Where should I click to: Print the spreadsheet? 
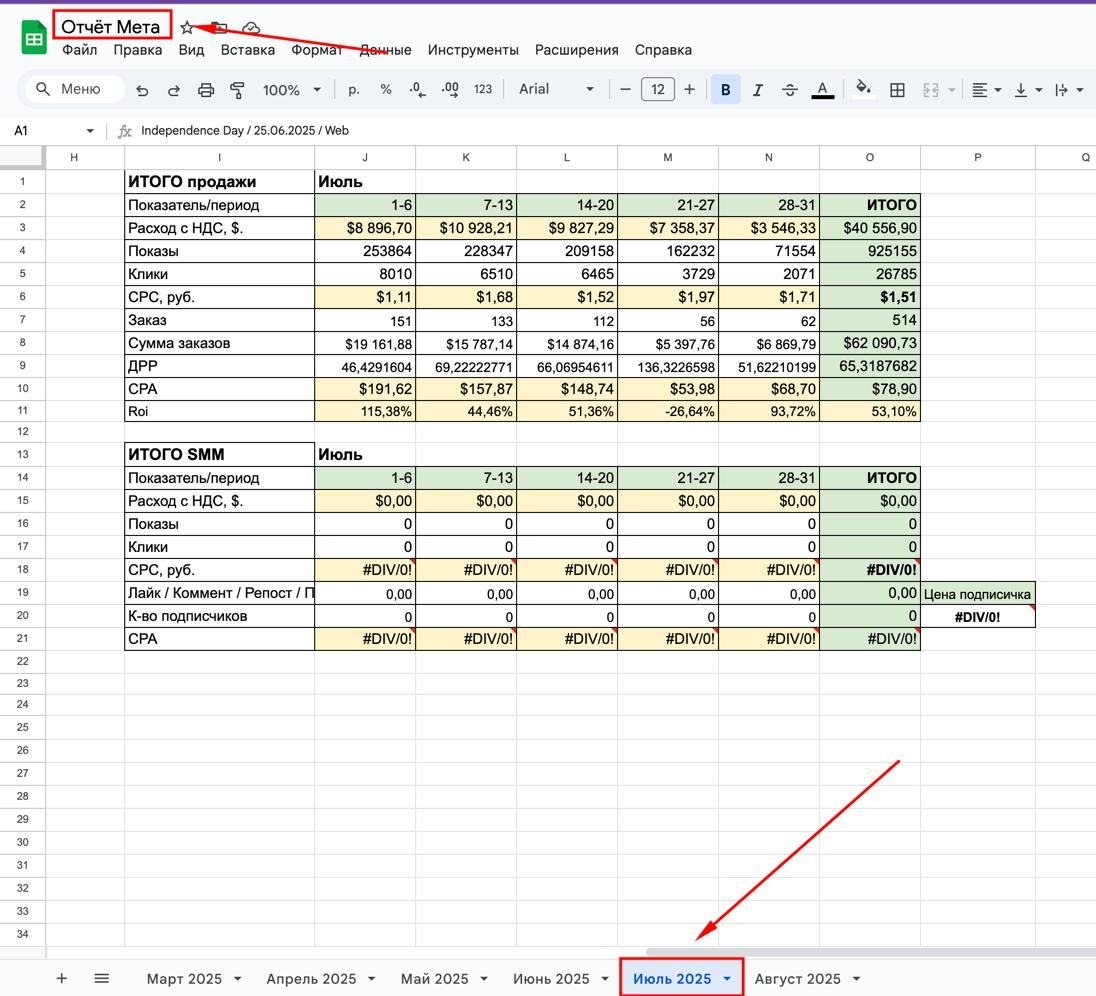206,89
